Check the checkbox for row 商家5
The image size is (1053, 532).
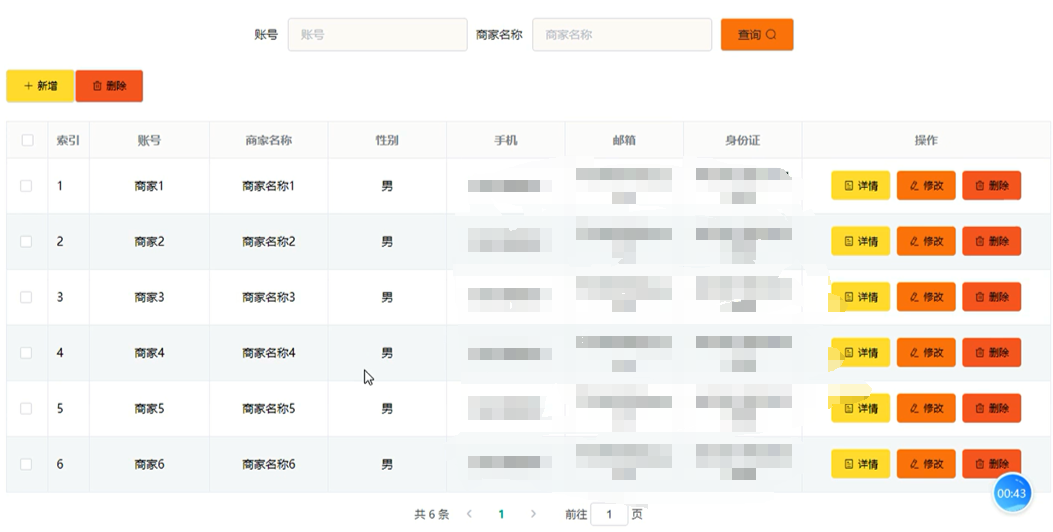(26, 408)
